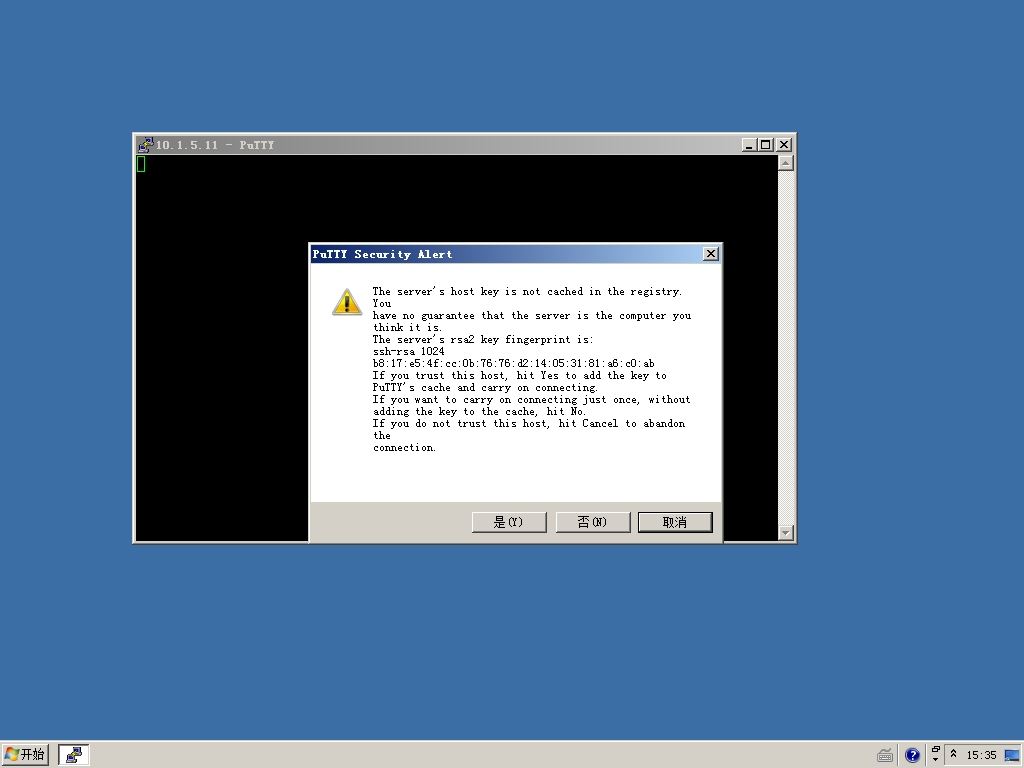
Task: Close the 10.1.5.11 PuTTY terminal window
Action: coord(784,144)
